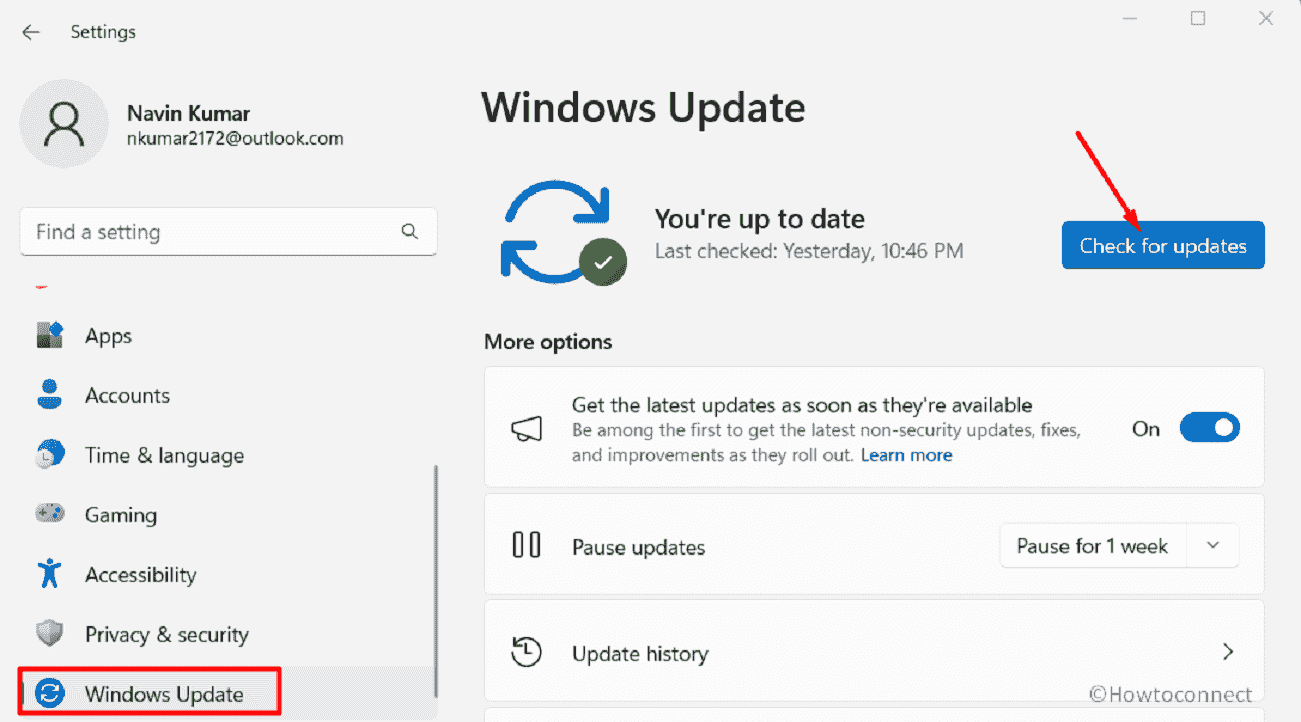The image size is (1301, 722).
Task: Click the Windows Update page heading
Action: pos(643,107)
